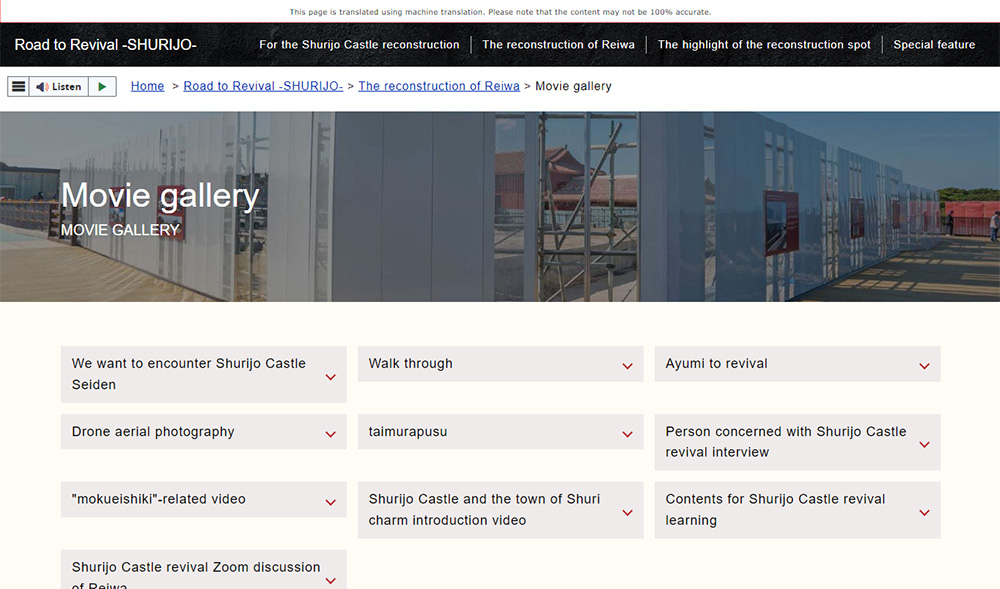Click the Listen speaker button
The height and width of the screenshot is (589, 1000).
click(59, 87)
